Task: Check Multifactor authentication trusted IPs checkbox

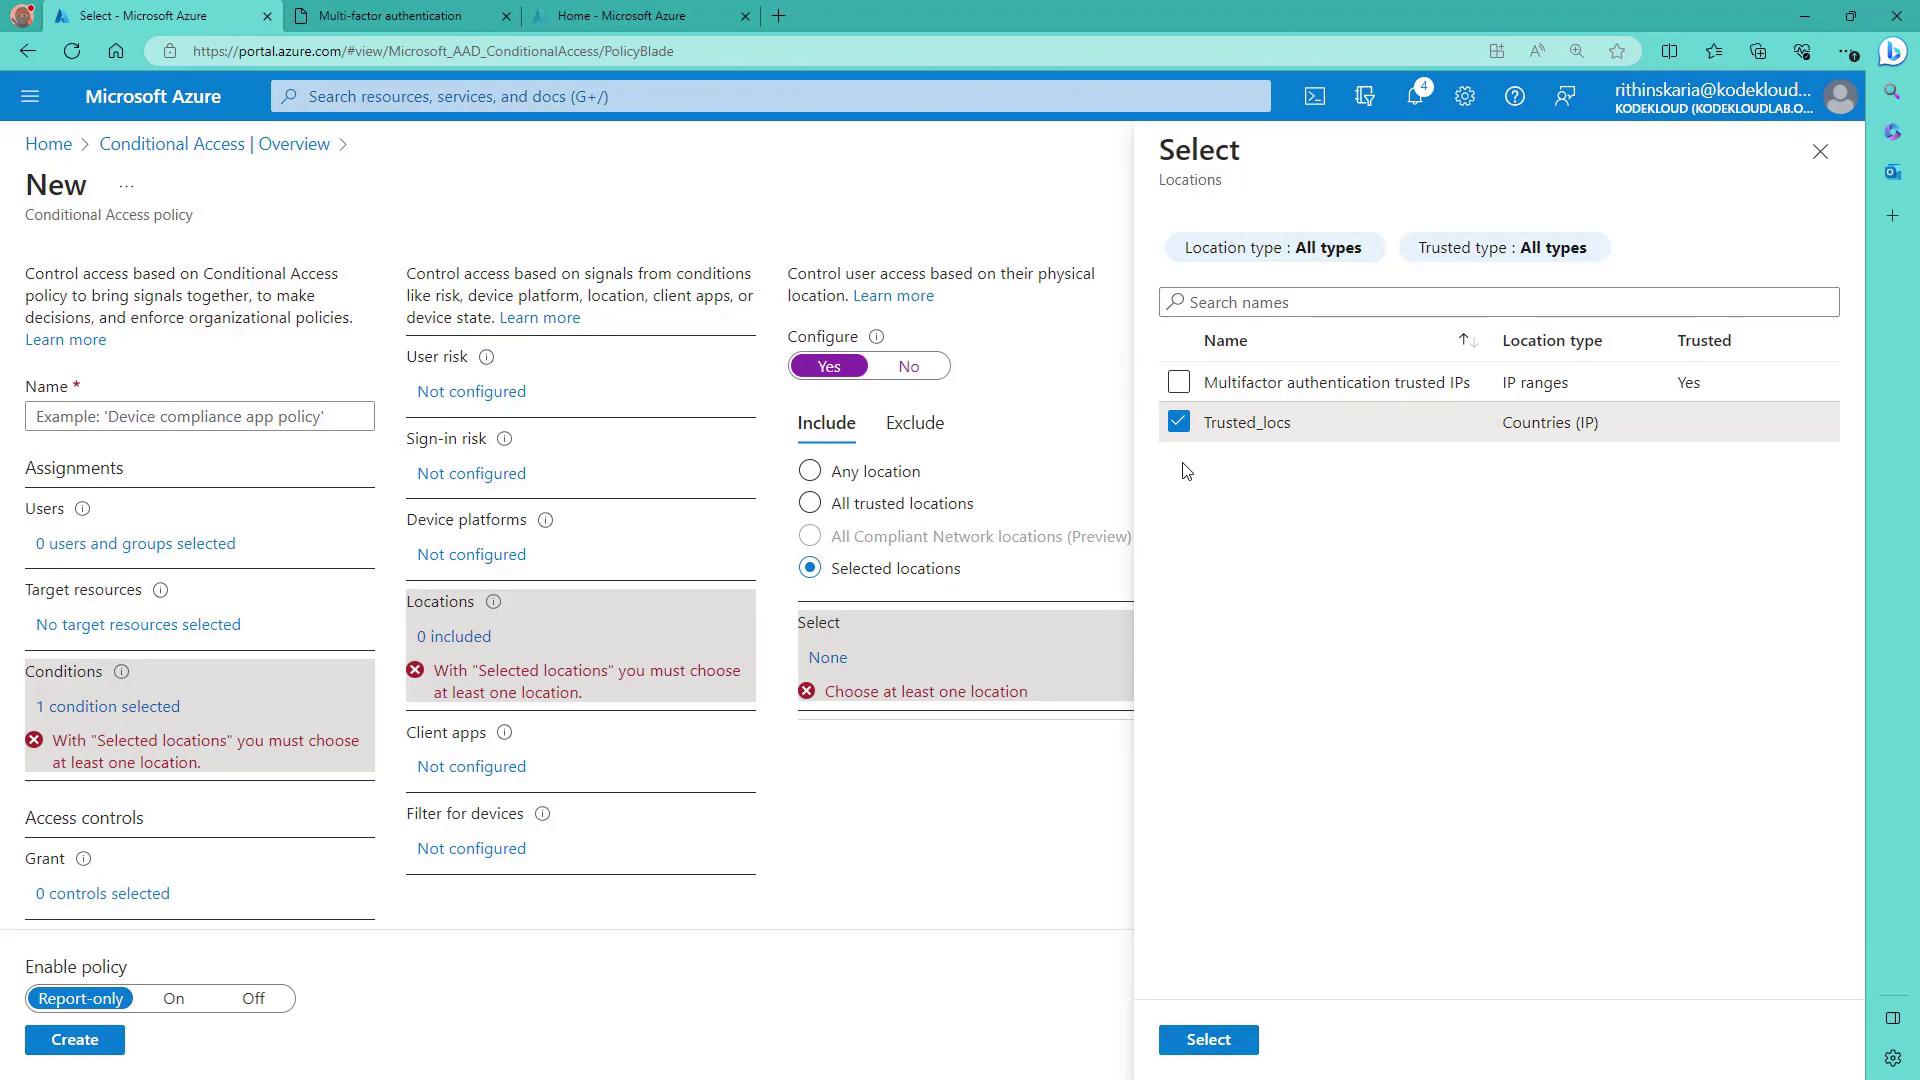Action: coord(1179,382)
